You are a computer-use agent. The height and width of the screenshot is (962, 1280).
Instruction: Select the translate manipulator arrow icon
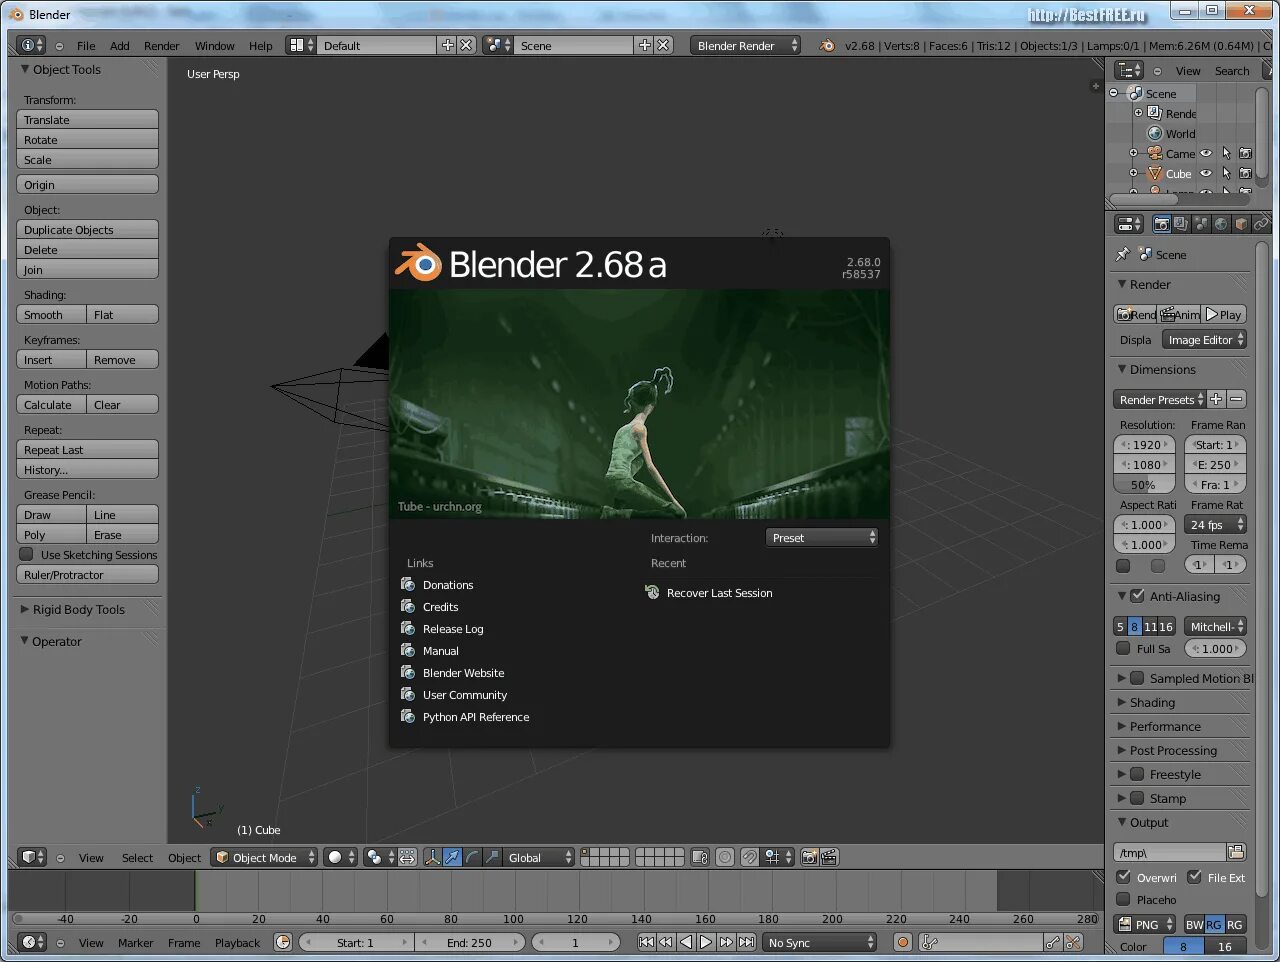tap(452, 857)
